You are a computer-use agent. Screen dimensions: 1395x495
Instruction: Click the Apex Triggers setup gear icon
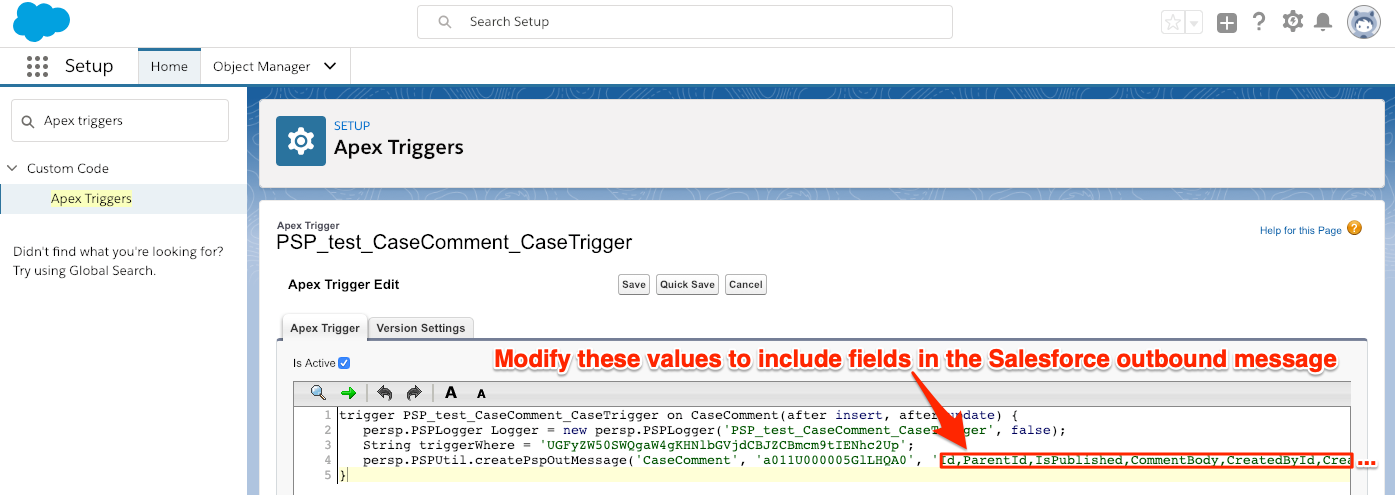(x=301, y=141)
